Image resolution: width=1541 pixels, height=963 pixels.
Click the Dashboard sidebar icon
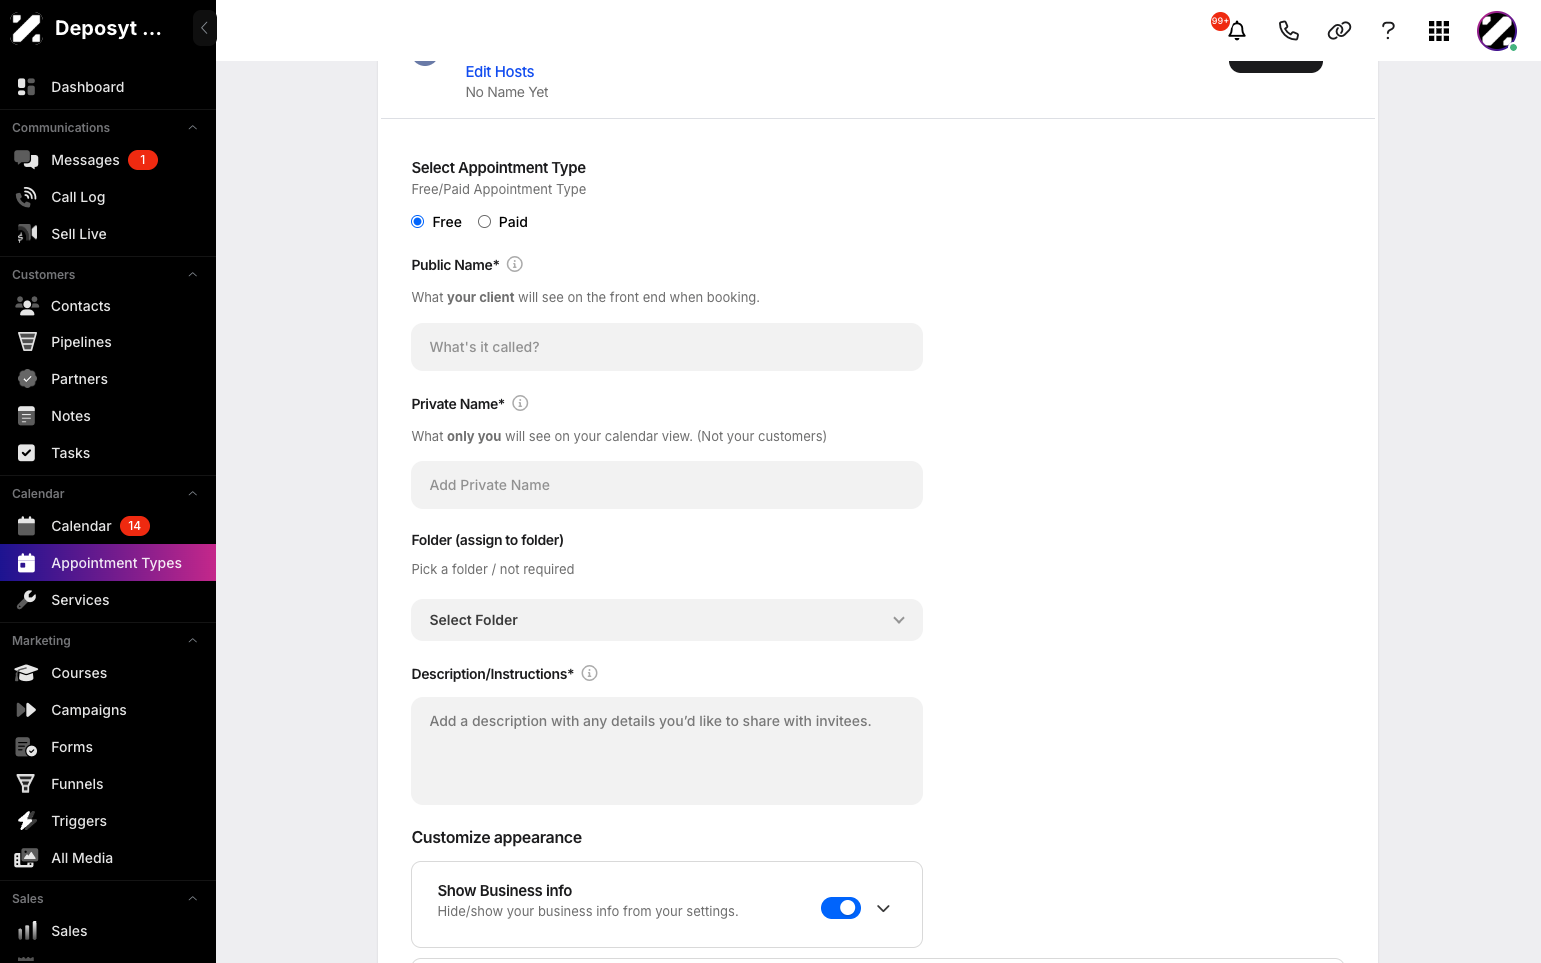pyautogui.click(x=27, y=87)
